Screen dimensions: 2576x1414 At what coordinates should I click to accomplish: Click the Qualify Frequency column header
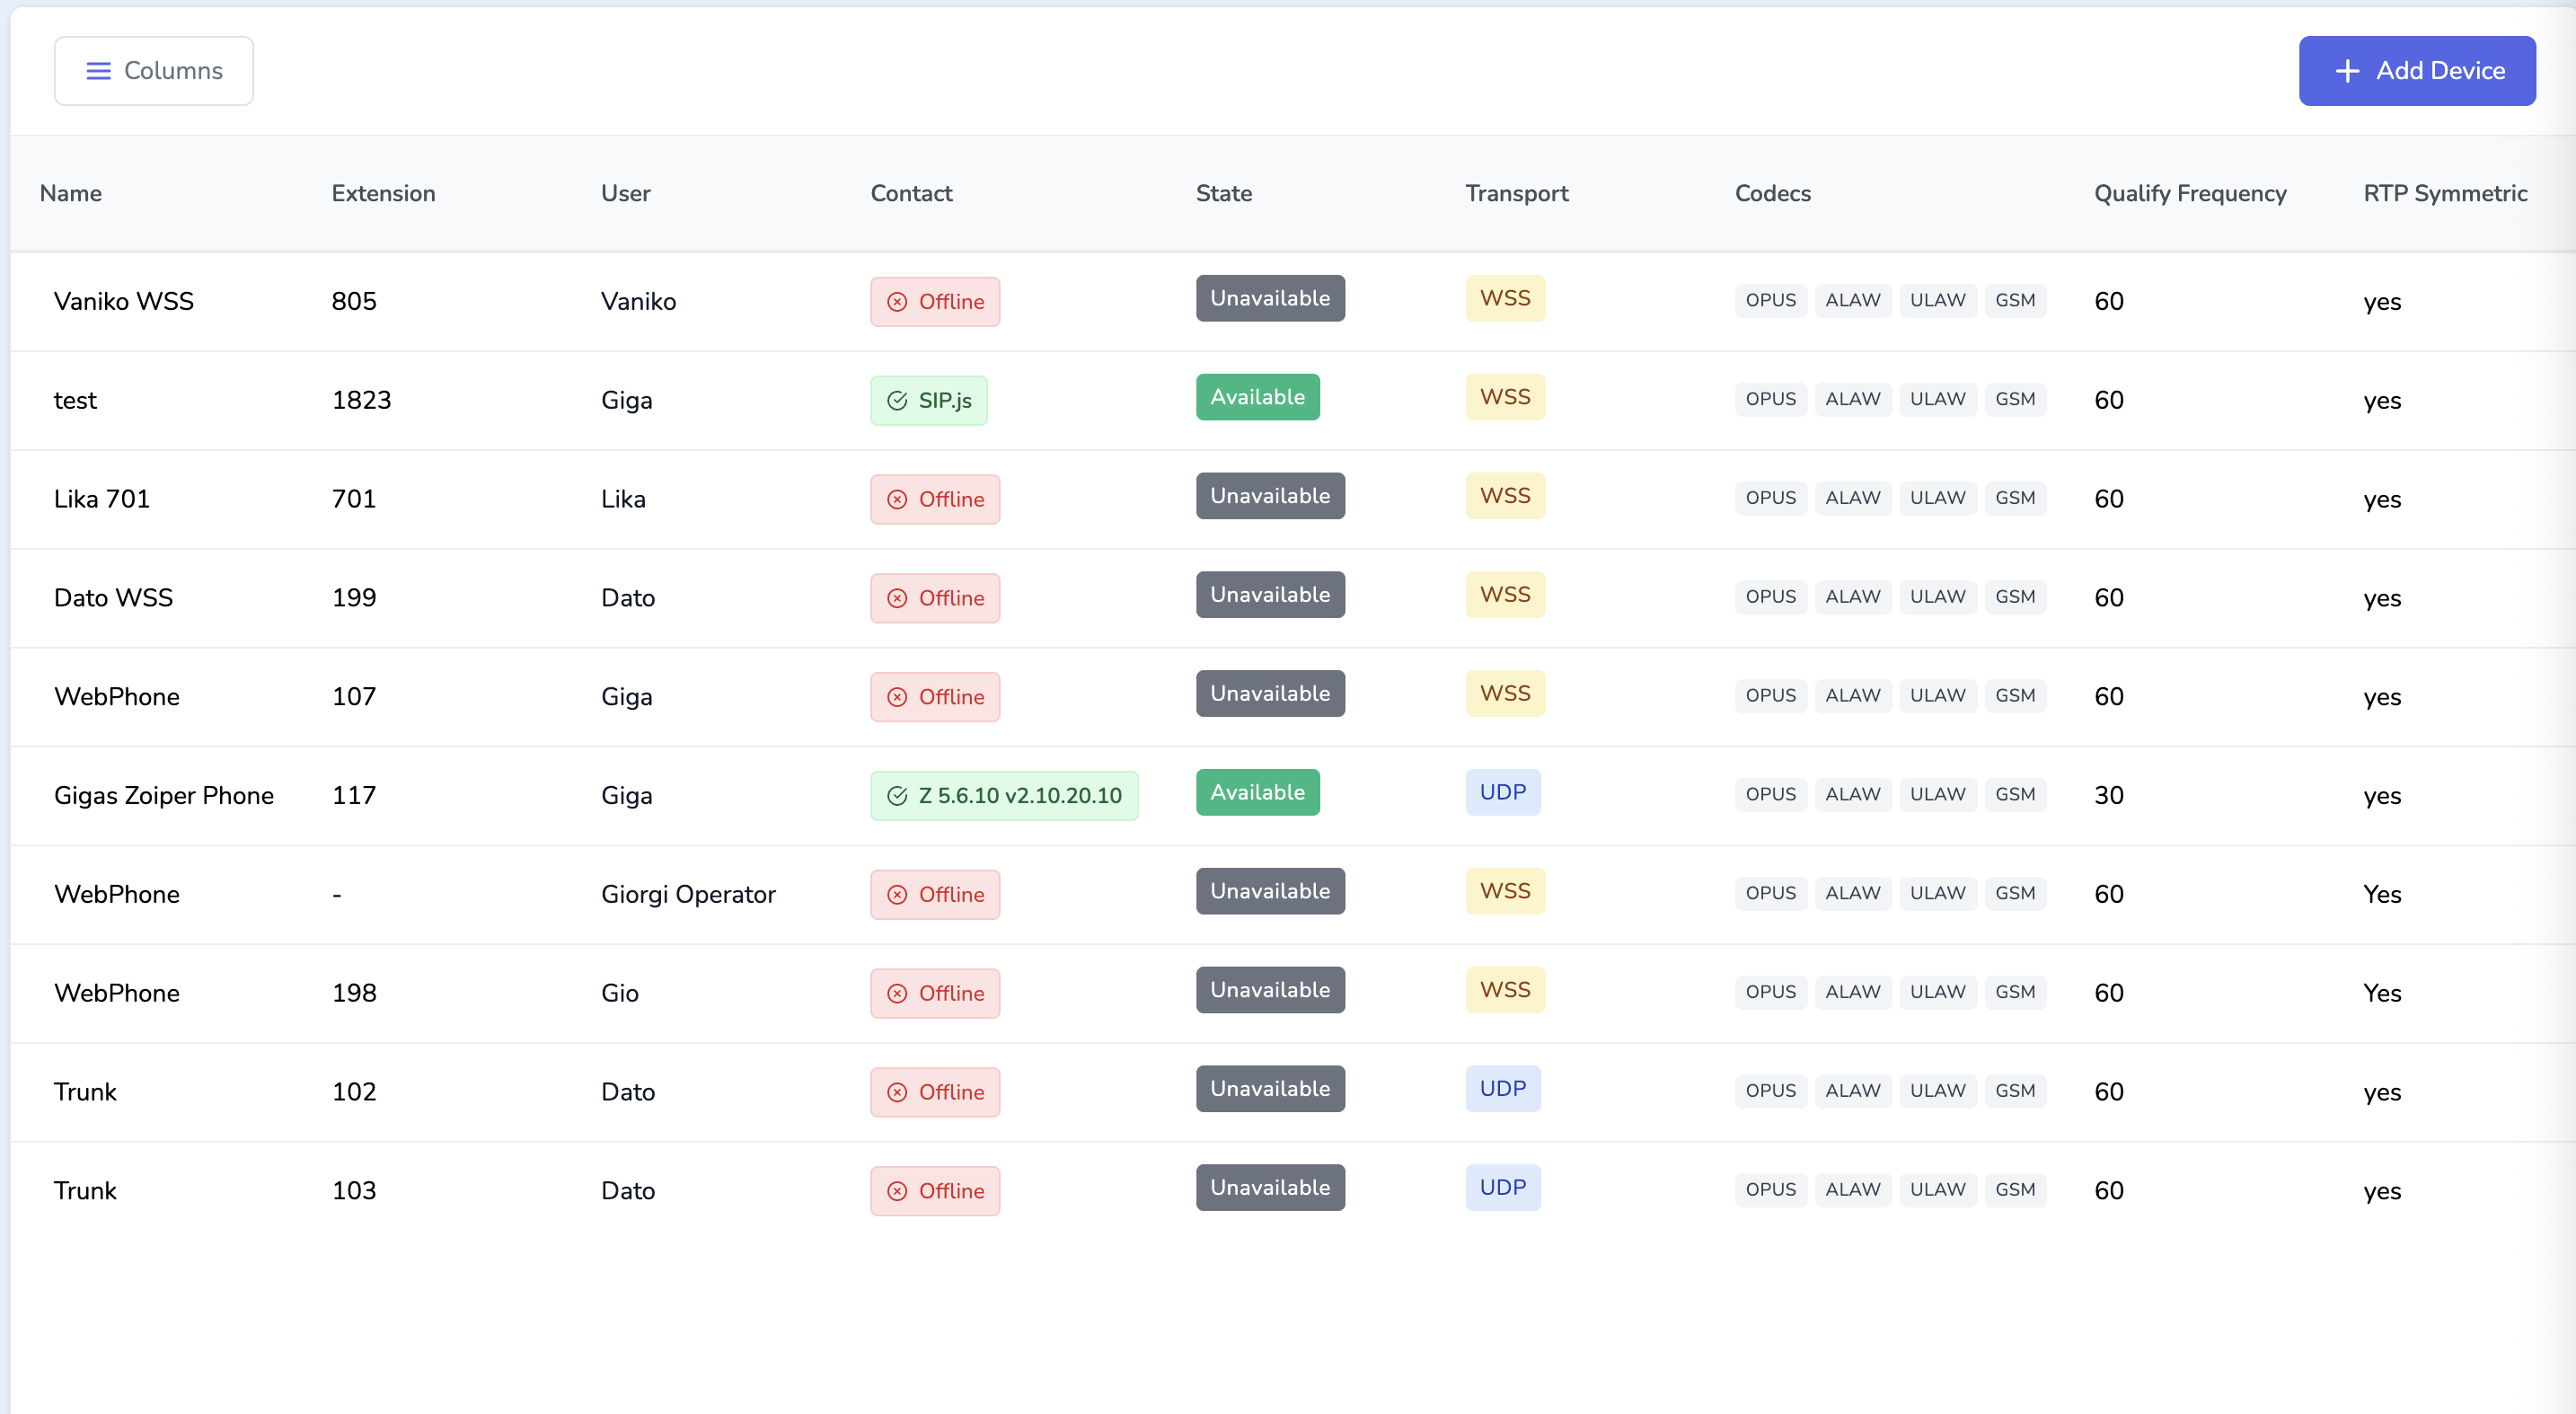point(2189,193)
